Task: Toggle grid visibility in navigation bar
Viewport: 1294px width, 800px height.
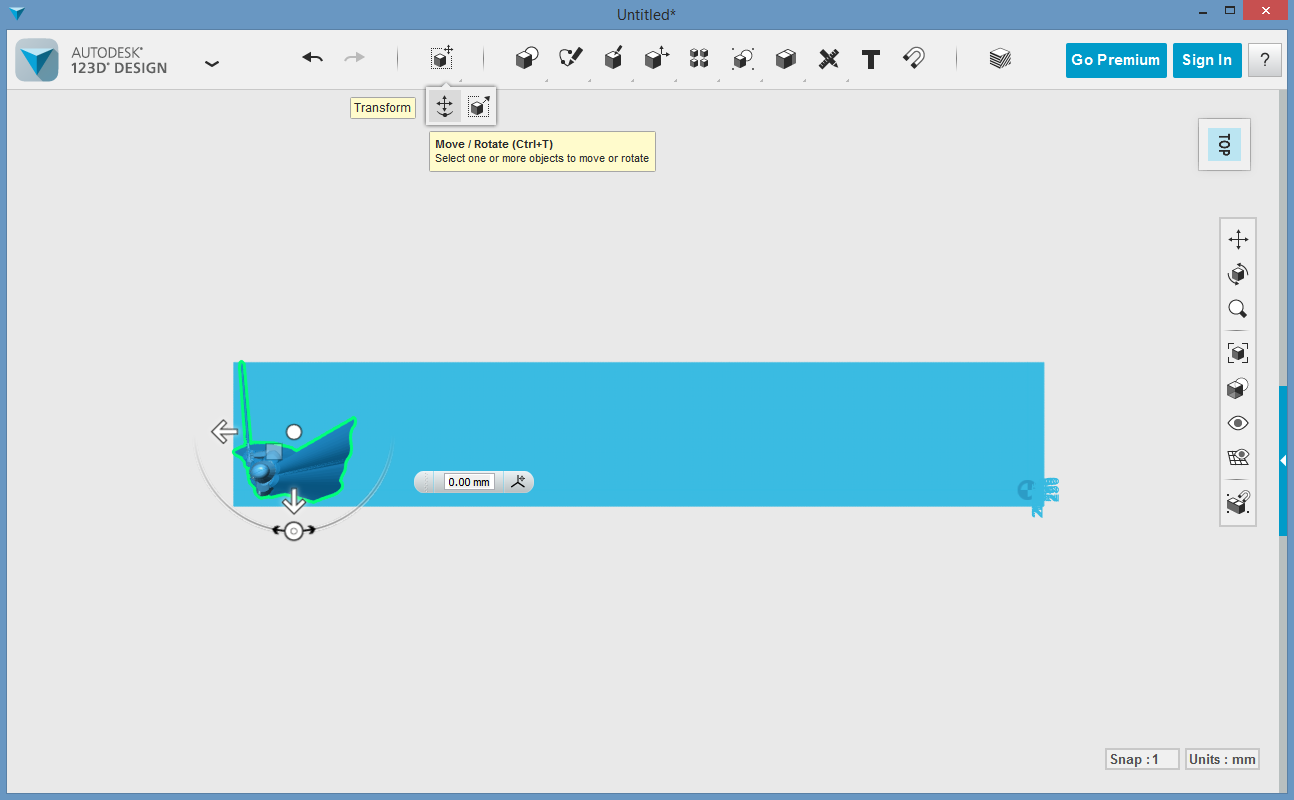Action: 1238,458
